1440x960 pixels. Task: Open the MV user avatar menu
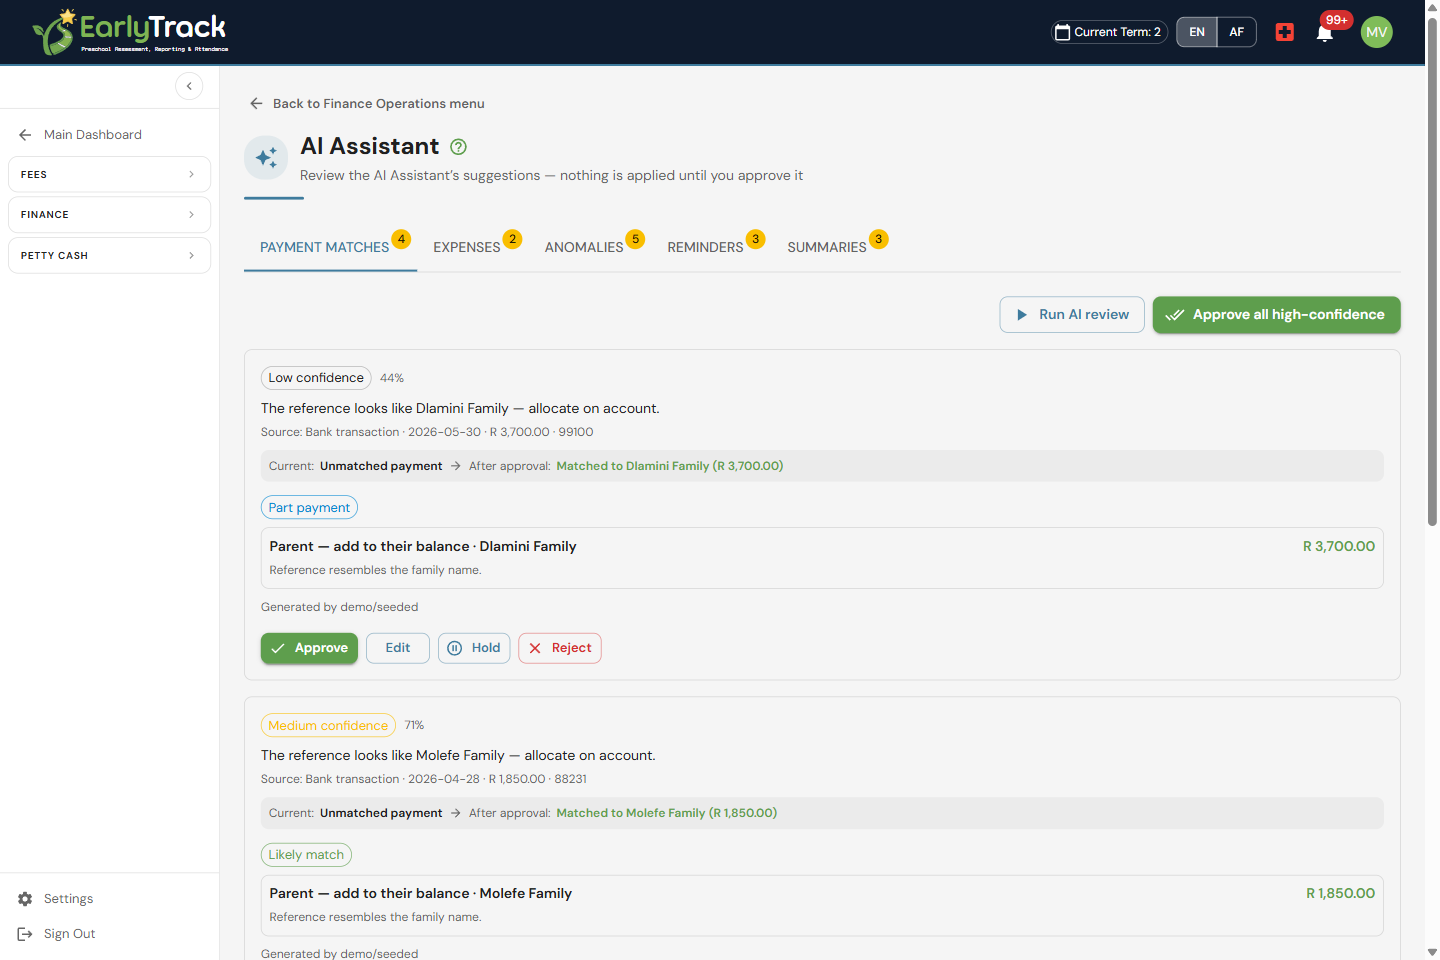[1377, 32]
